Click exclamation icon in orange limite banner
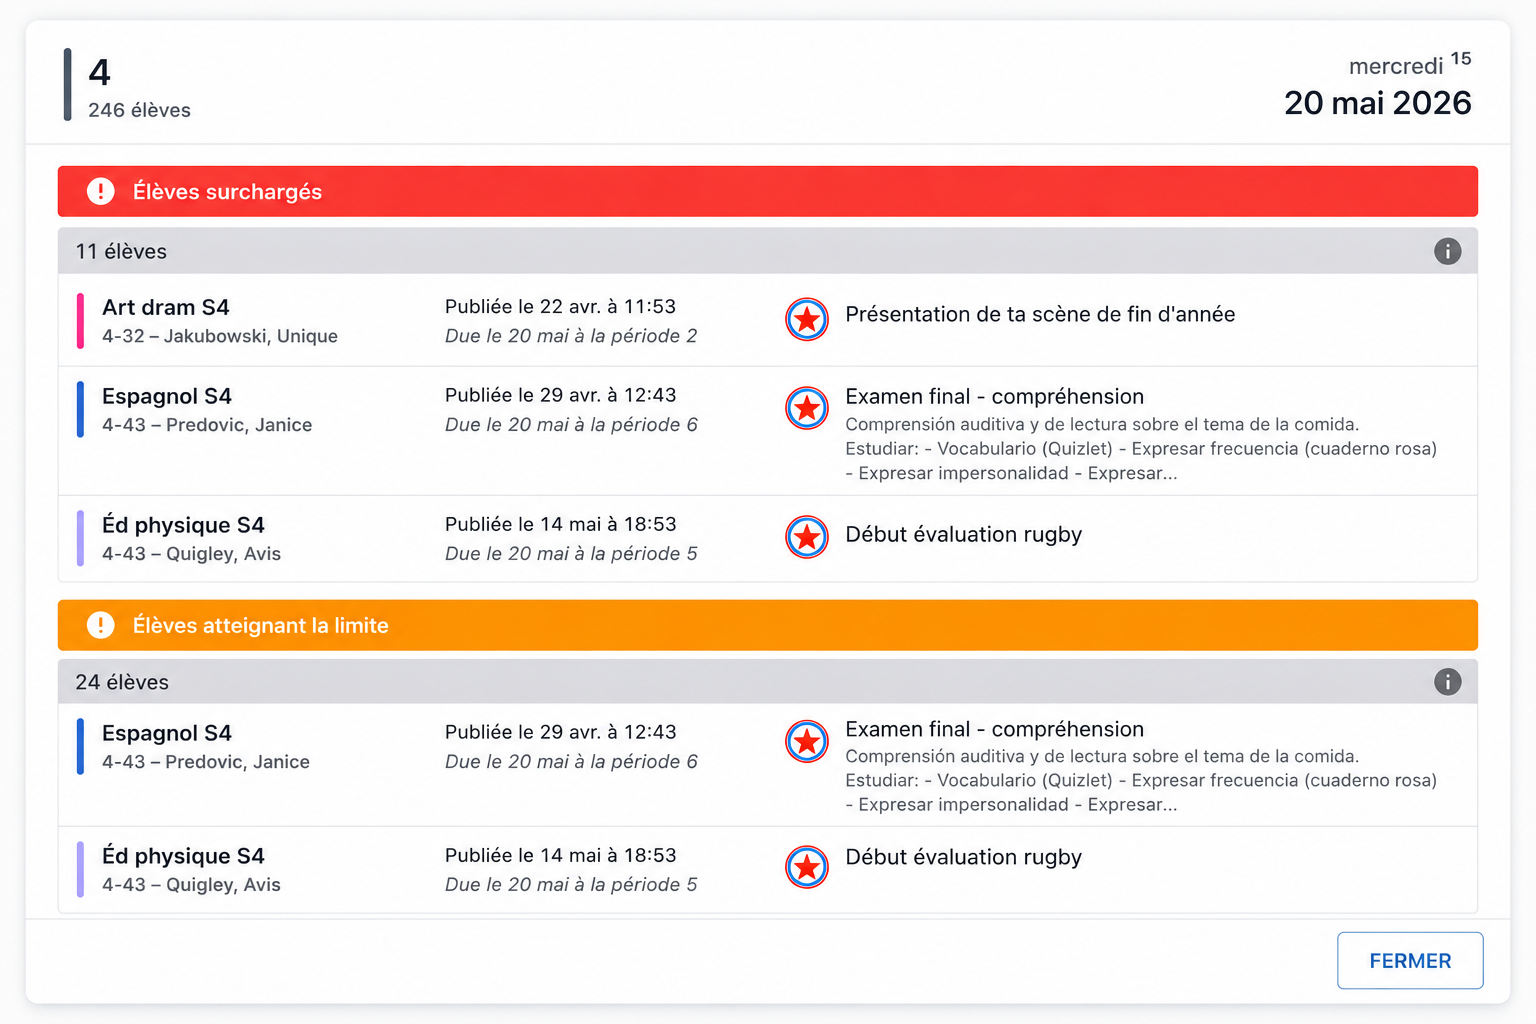The height and width of the screenshot is (1024, 1536). [x=101, y=625]
